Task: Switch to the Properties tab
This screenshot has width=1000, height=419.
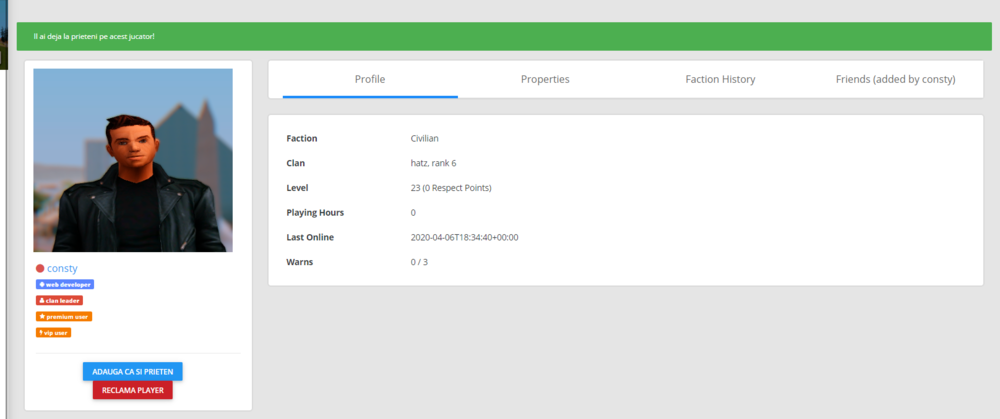Action: tap(545, 80)
